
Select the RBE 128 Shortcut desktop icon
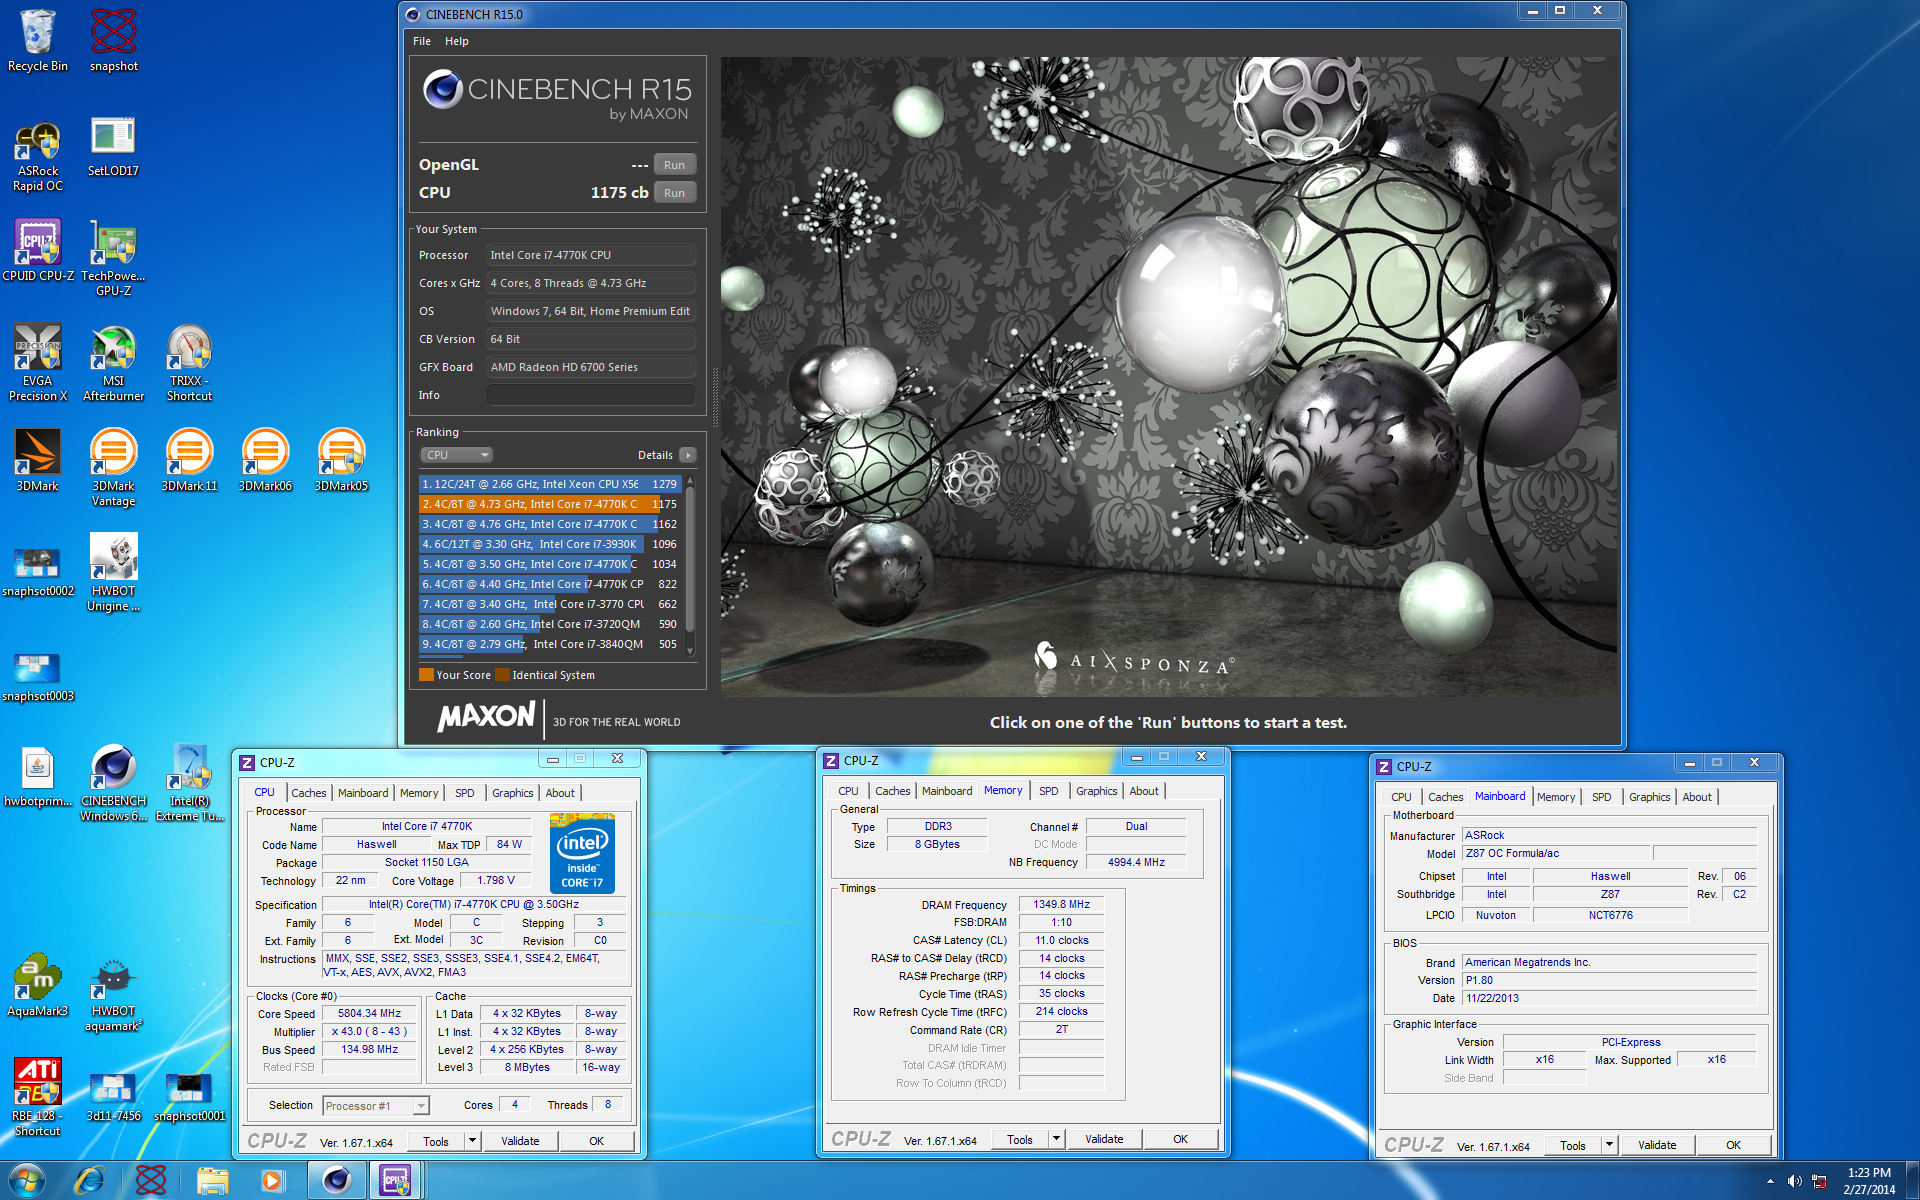[38, 1097]
